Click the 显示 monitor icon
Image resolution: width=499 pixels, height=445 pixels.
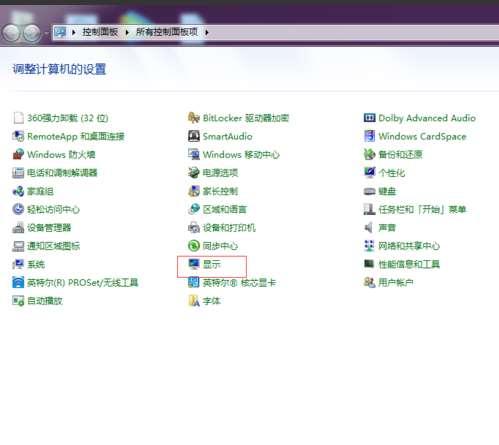tap(194, 264)
